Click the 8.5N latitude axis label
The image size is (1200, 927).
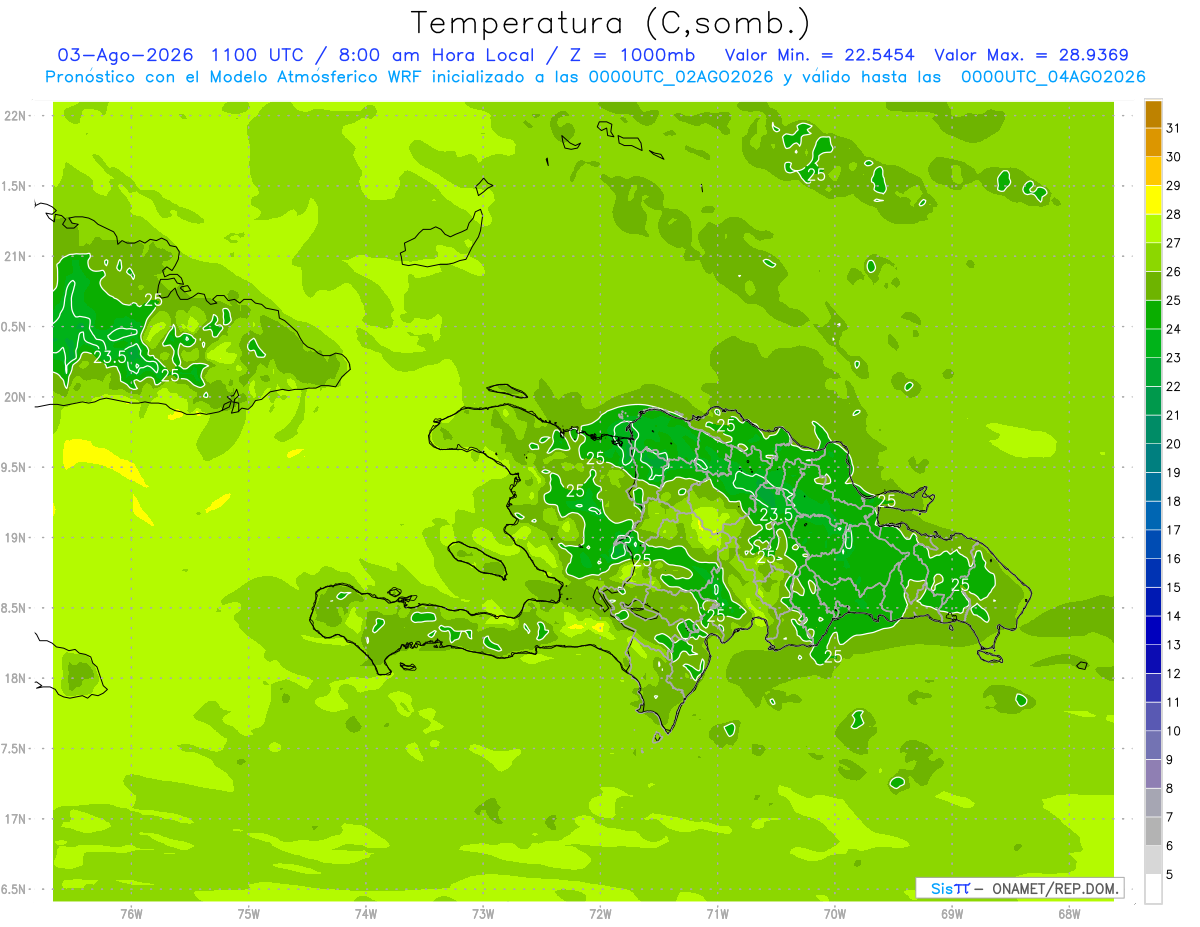[x=15, y=608]
